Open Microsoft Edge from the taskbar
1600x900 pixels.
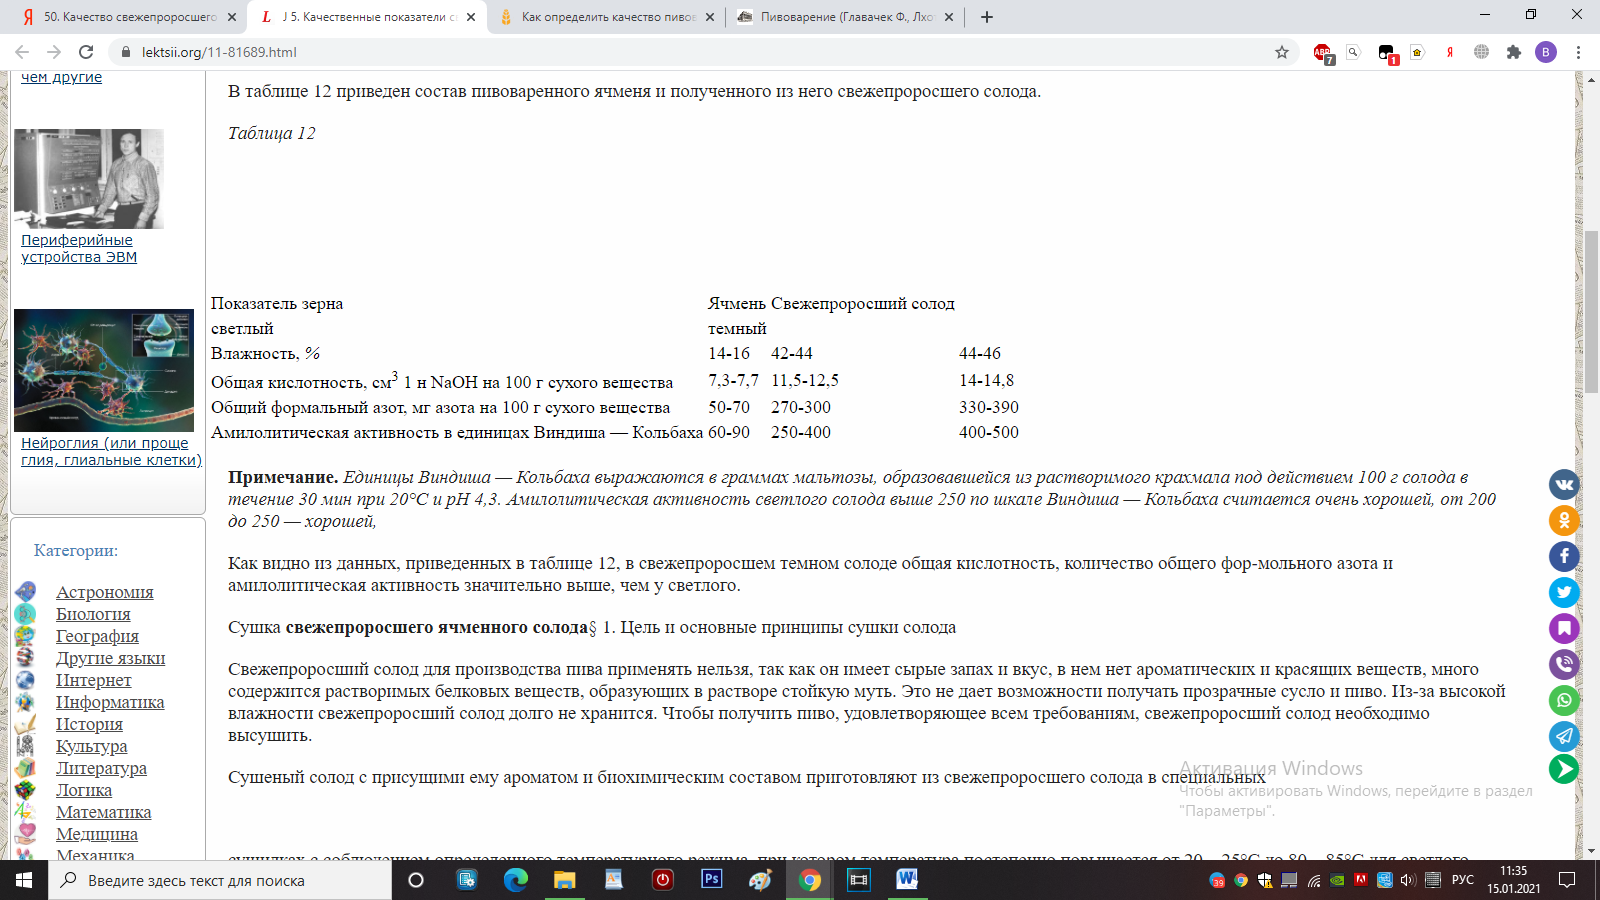[x=516, y=880]
